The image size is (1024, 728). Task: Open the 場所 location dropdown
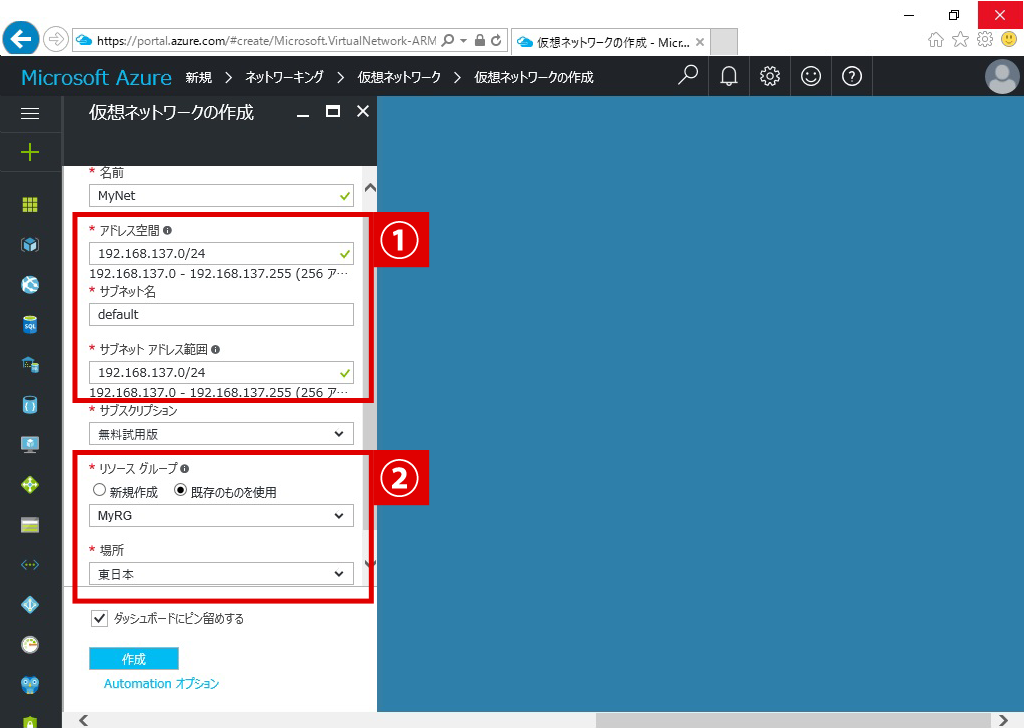coord(221,574)
